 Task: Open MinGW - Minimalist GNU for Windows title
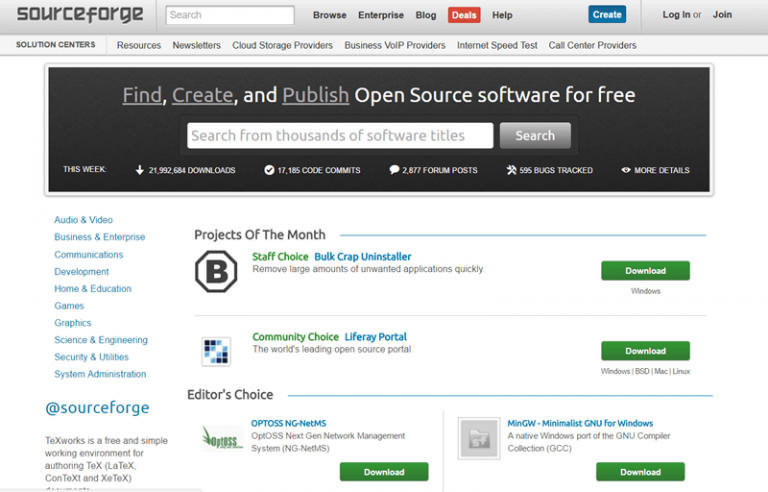pyautogui.click(x=580, y=423)
